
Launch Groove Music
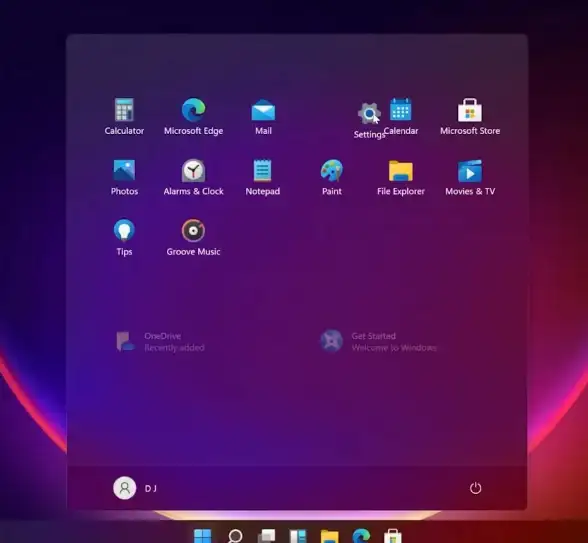194,237
